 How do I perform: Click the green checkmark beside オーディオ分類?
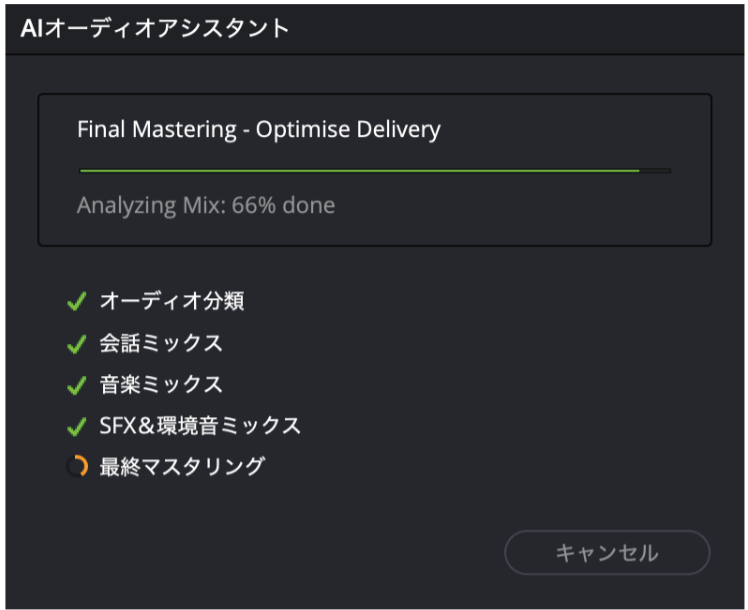pos(77,301)
